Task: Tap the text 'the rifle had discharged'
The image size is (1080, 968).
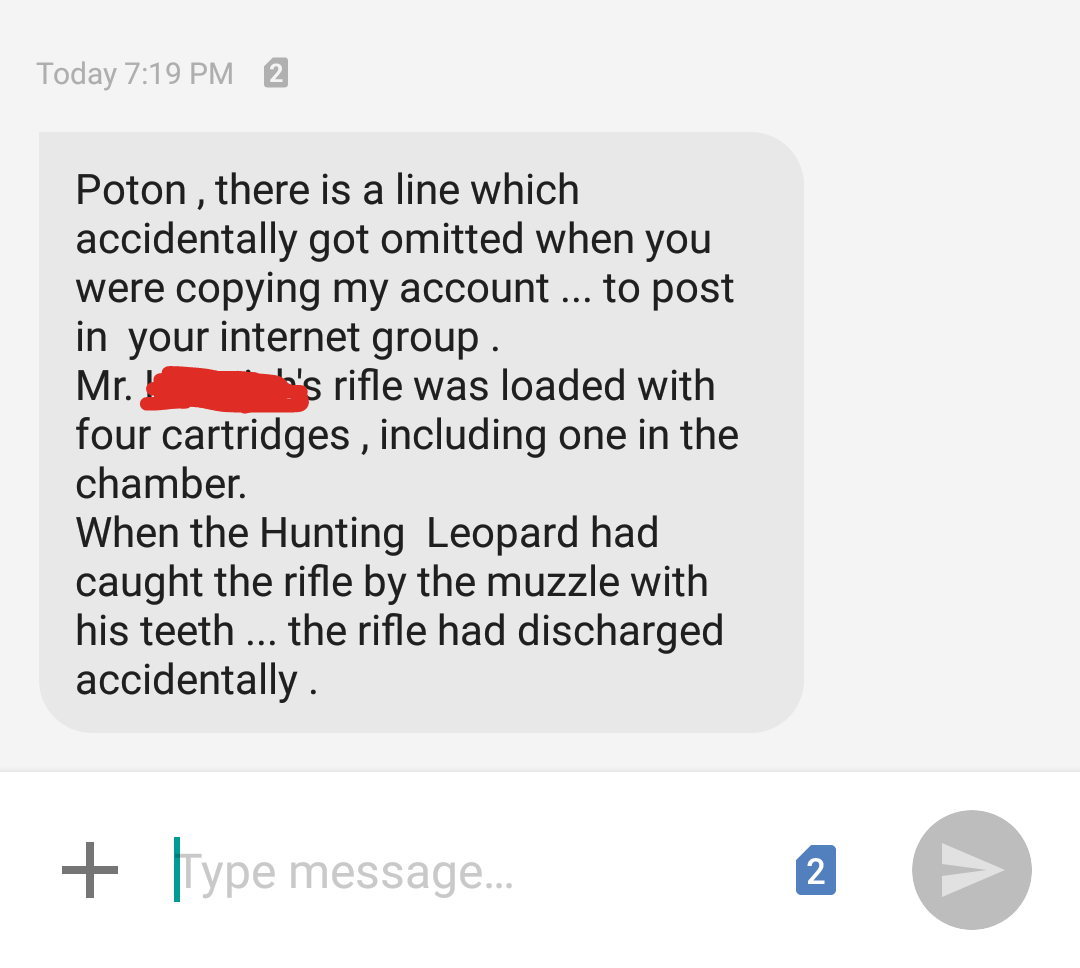Action: tap(506, 631)
